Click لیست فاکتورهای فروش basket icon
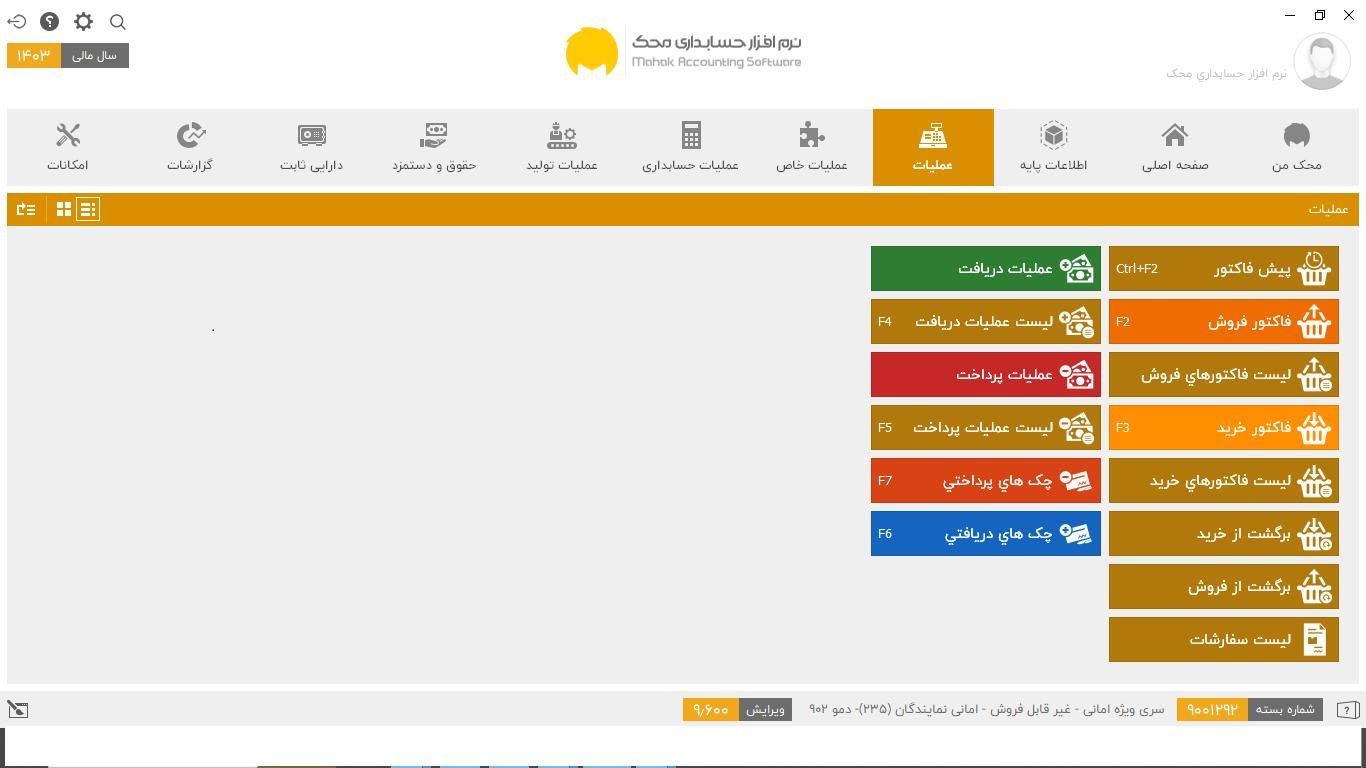 (x=1314, y=374)
